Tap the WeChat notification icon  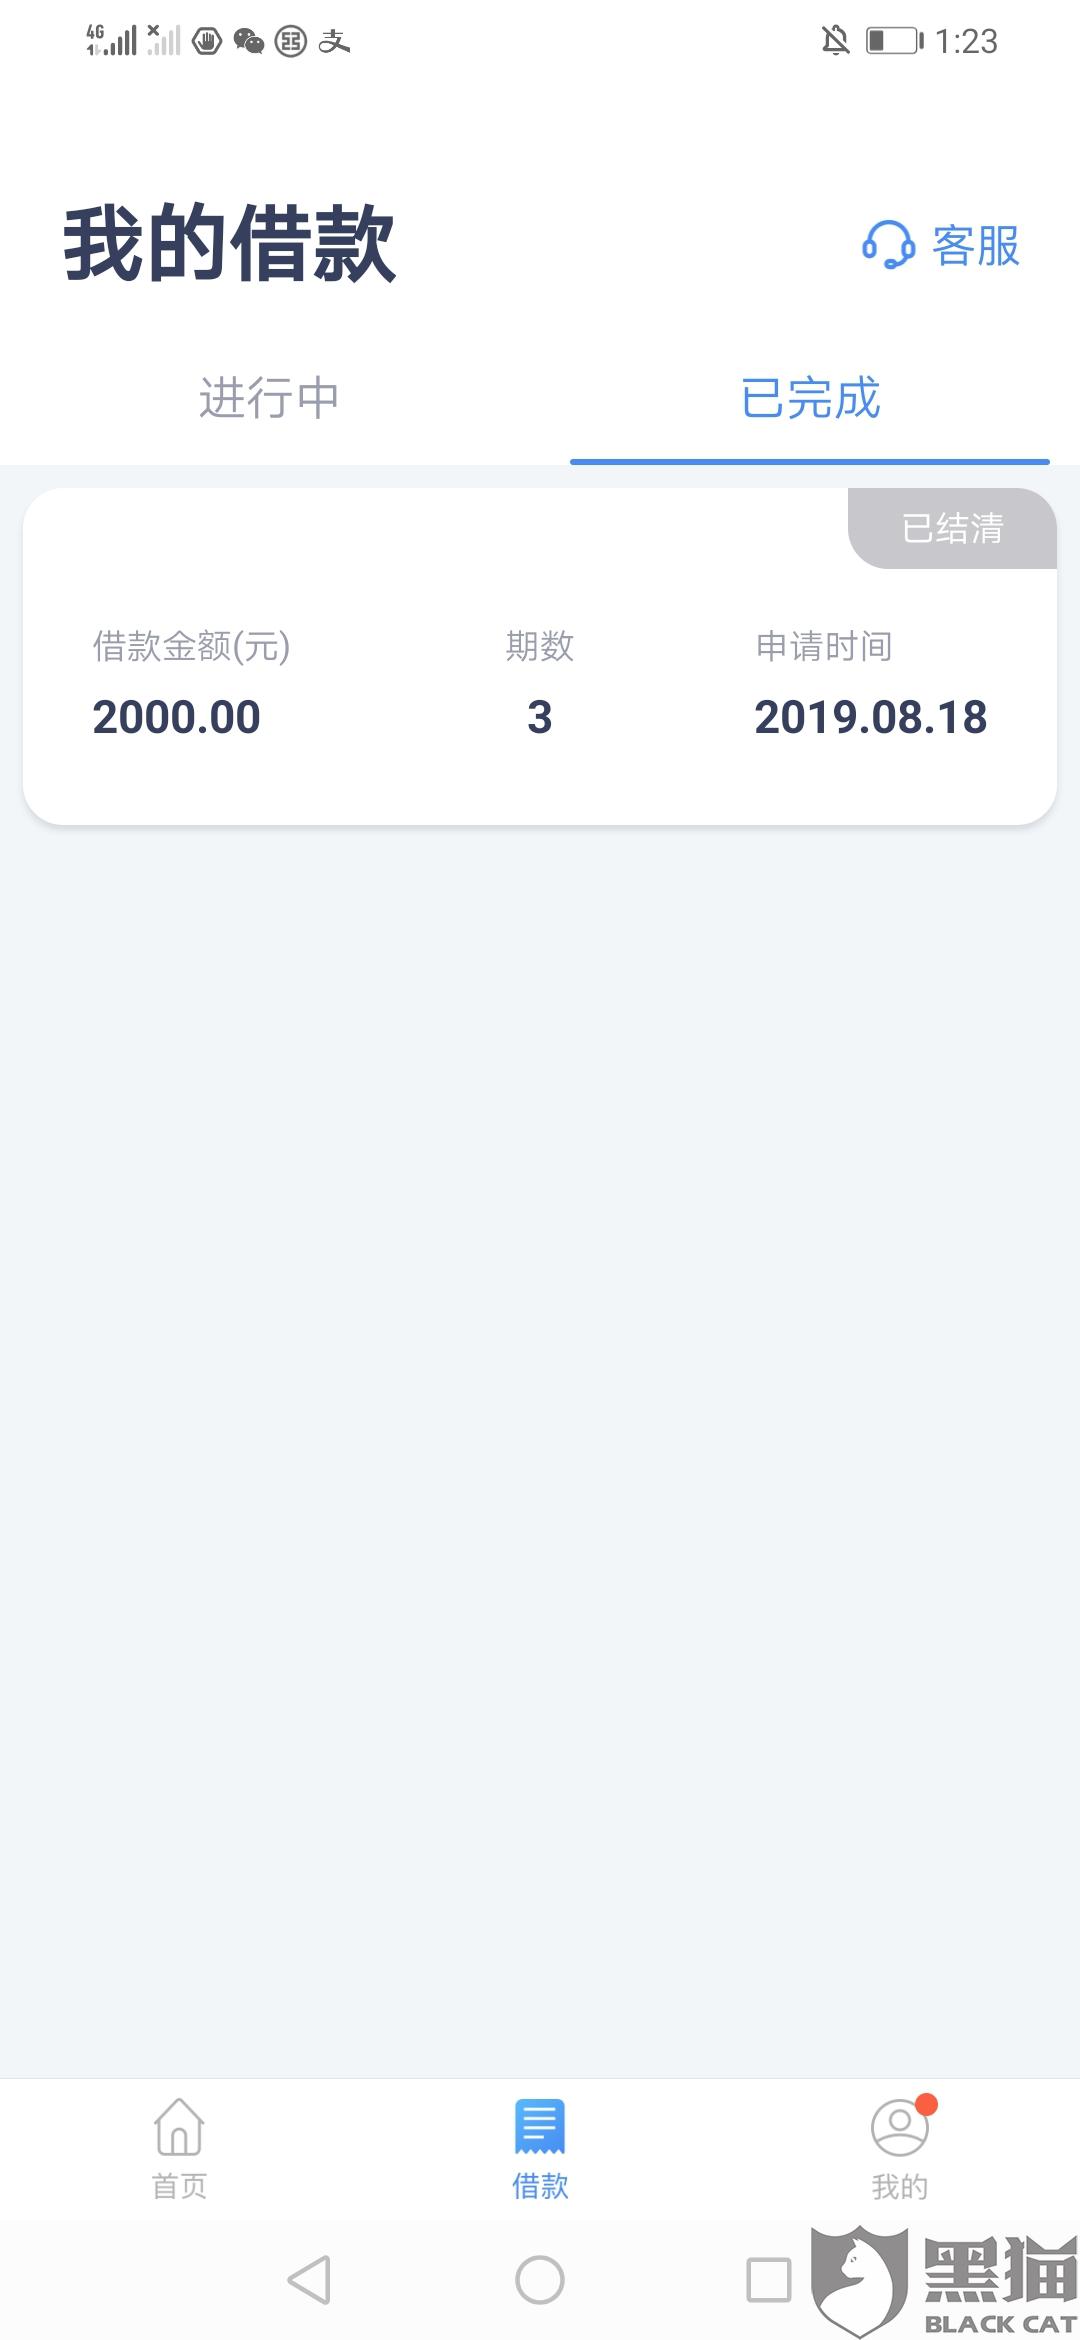click(x=249, y=41)
